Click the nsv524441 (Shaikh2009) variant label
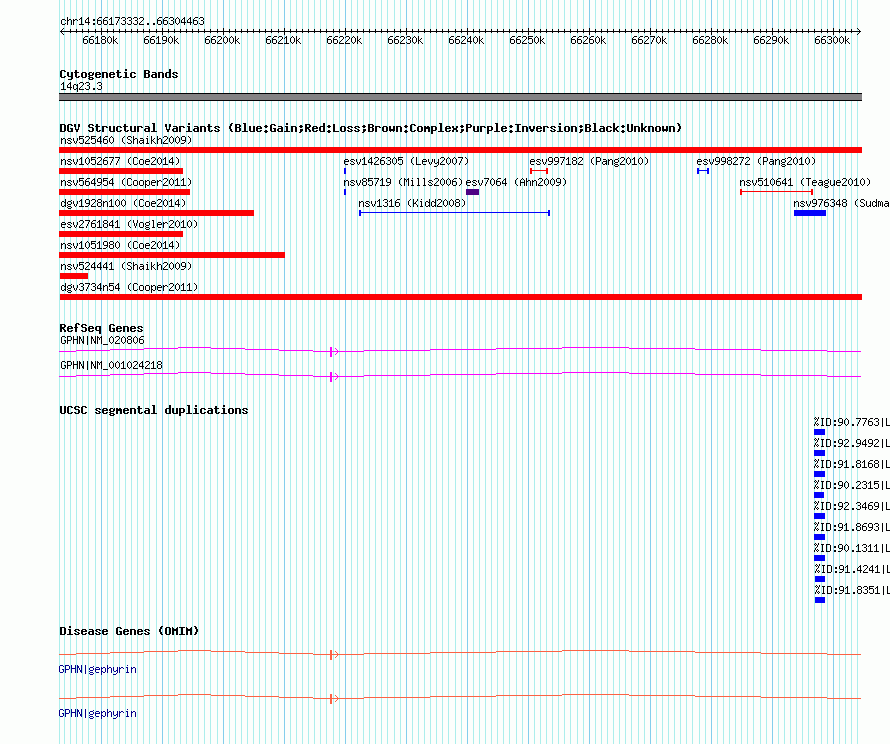The image size is (890, 744). click(126, 266)
